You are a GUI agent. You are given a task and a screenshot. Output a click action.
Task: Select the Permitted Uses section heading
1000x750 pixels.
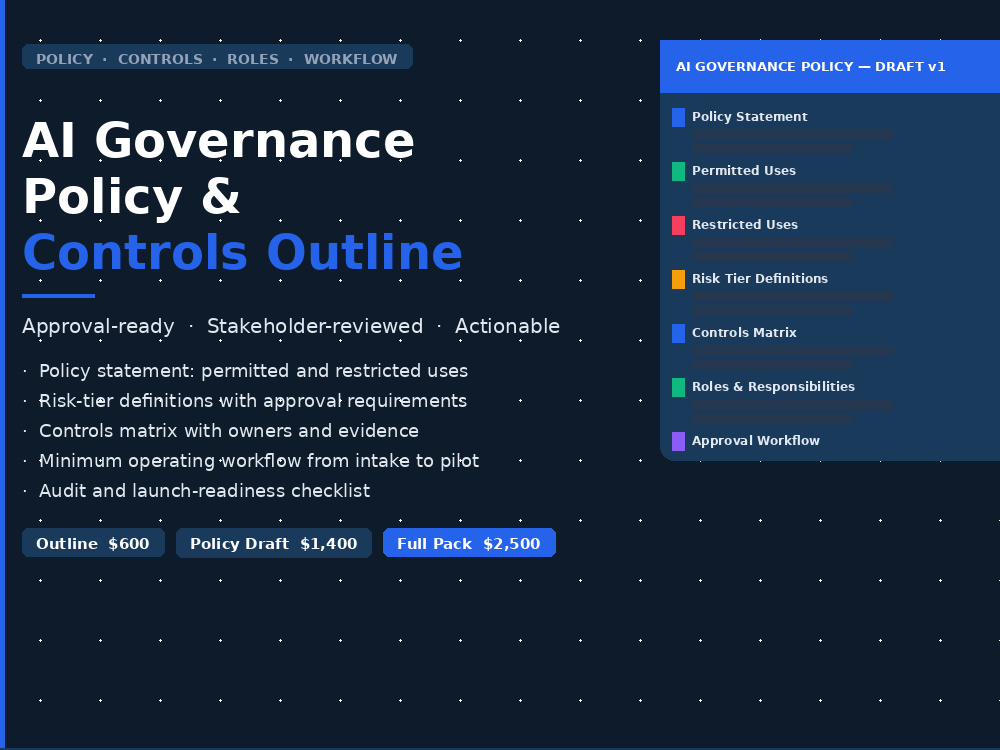(x=744, y=170)
